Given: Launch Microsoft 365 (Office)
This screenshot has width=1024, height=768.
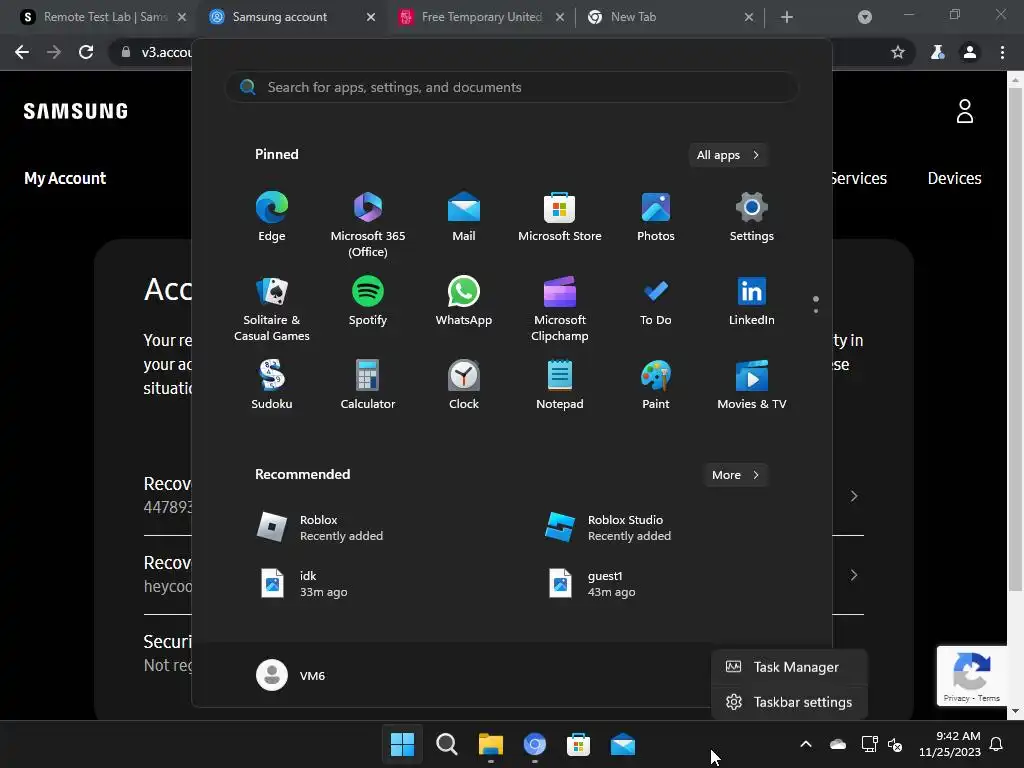Looking at the screenshot, I should [368, 225].
